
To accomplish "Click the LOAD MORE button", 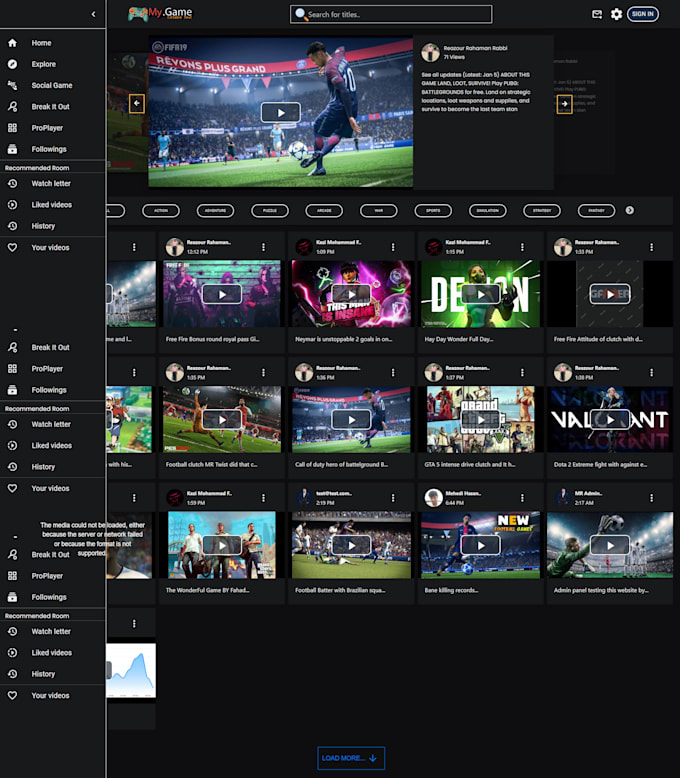I will coord(351,758).
